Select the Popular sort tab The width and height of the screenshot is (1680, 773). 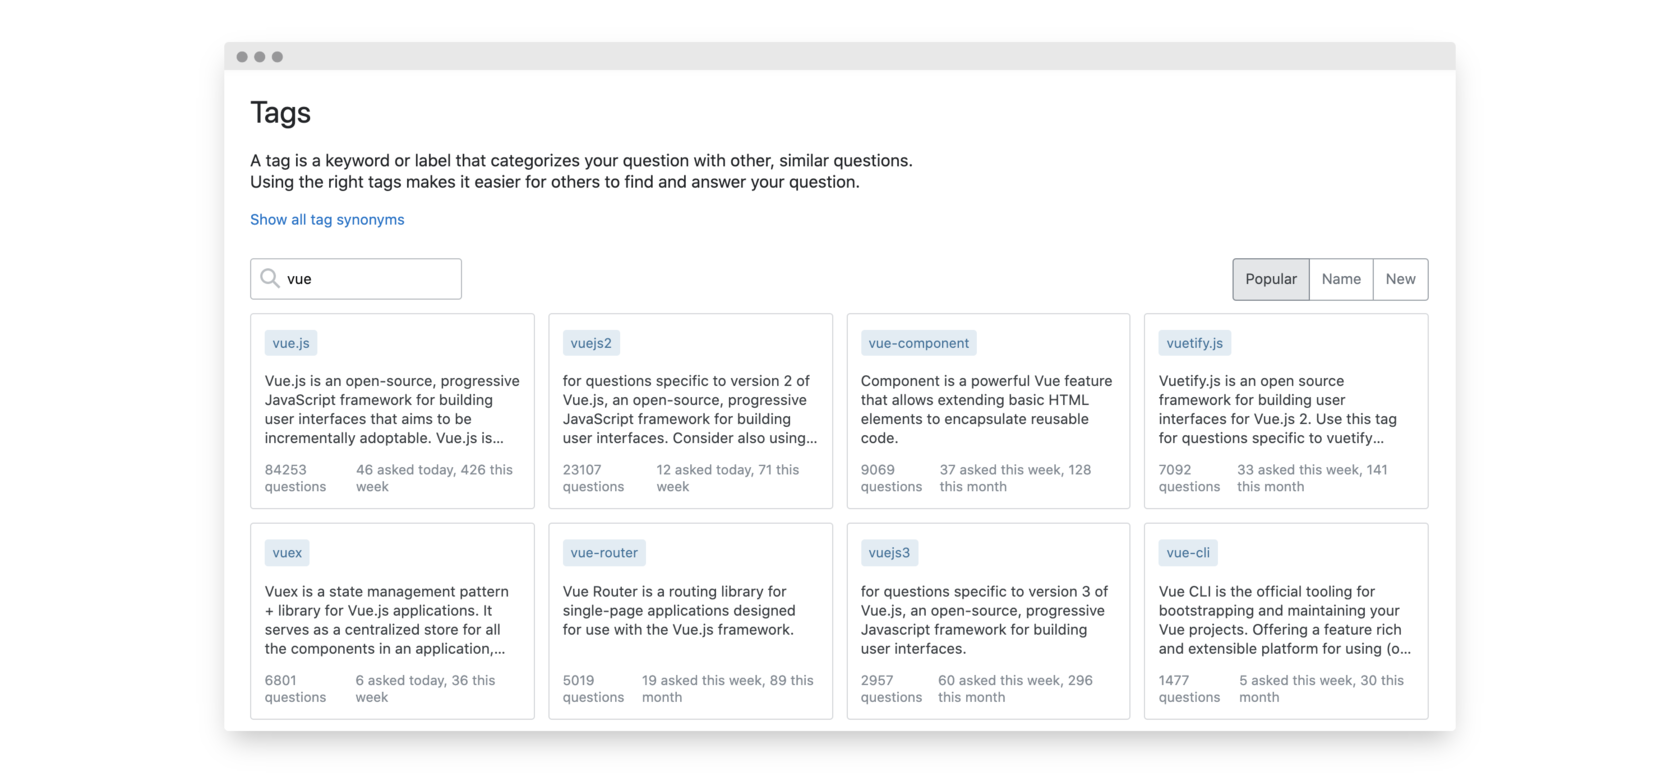(x=1270, y=279)
